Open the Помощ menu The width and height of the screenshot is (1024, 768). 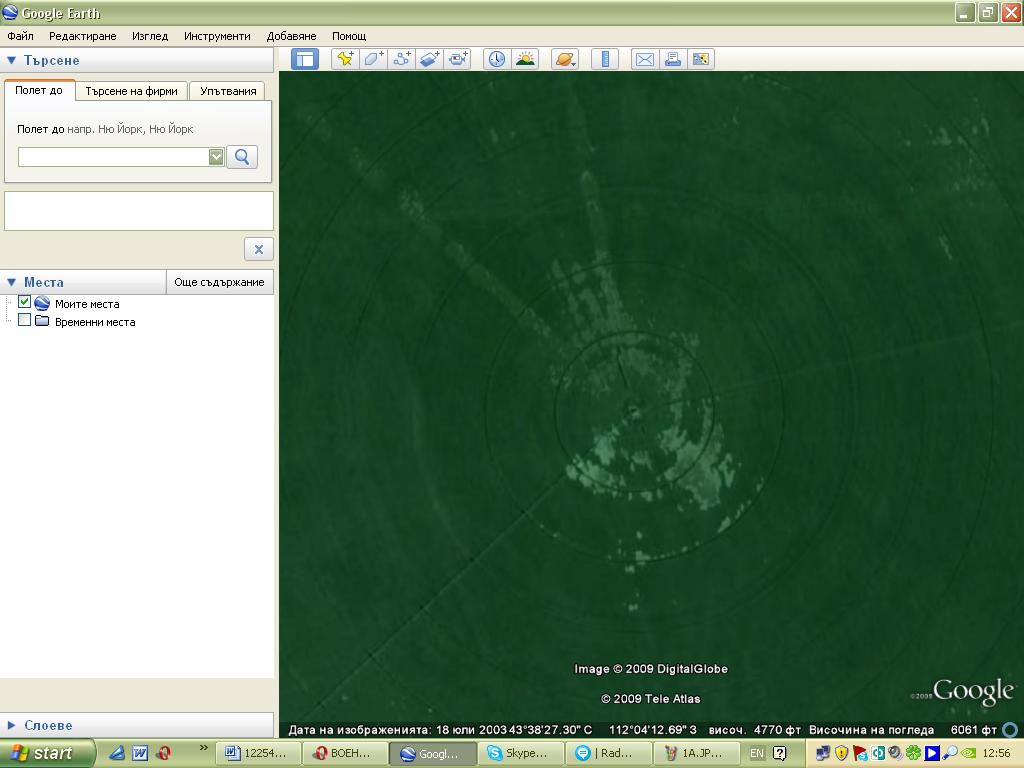(x=349, y=36)
